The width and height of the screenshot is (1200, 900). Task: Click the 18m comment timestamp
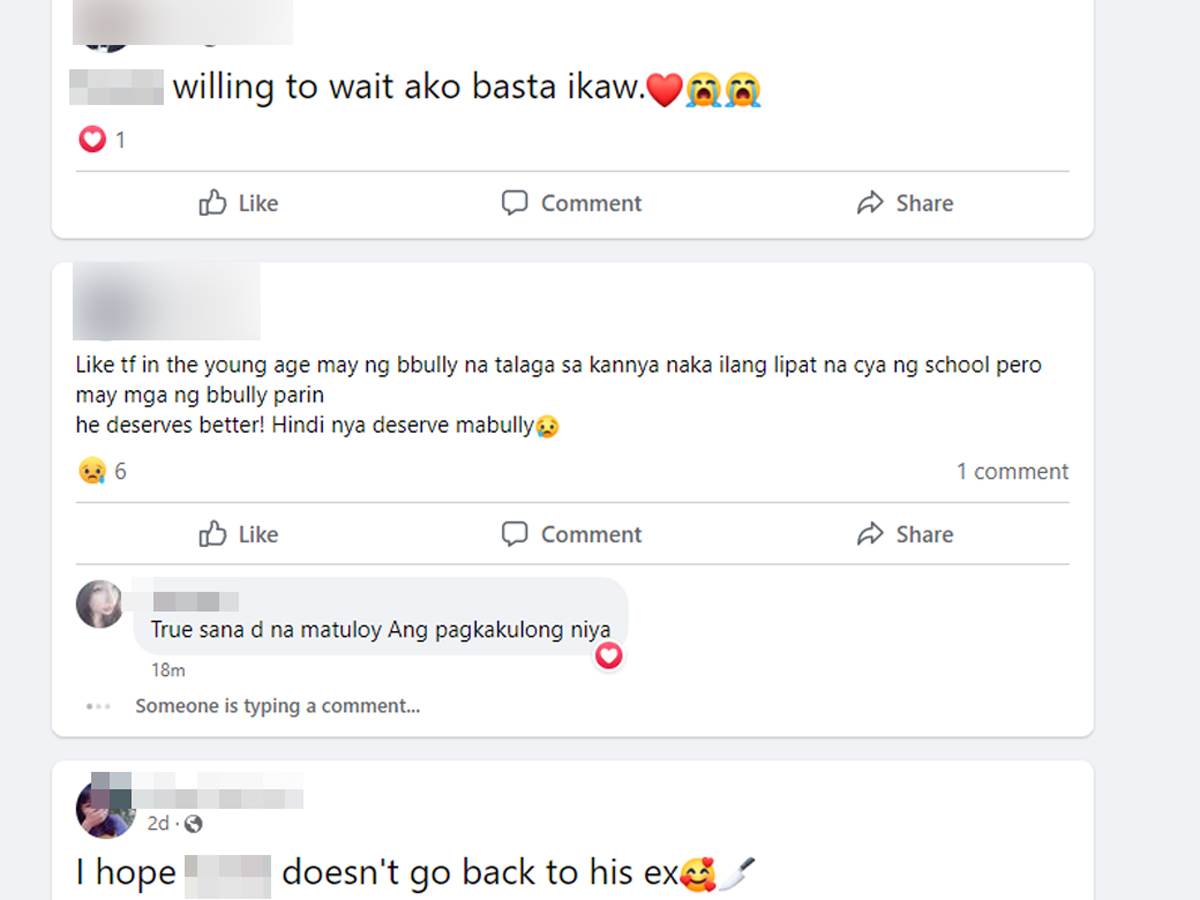[168, 670]
